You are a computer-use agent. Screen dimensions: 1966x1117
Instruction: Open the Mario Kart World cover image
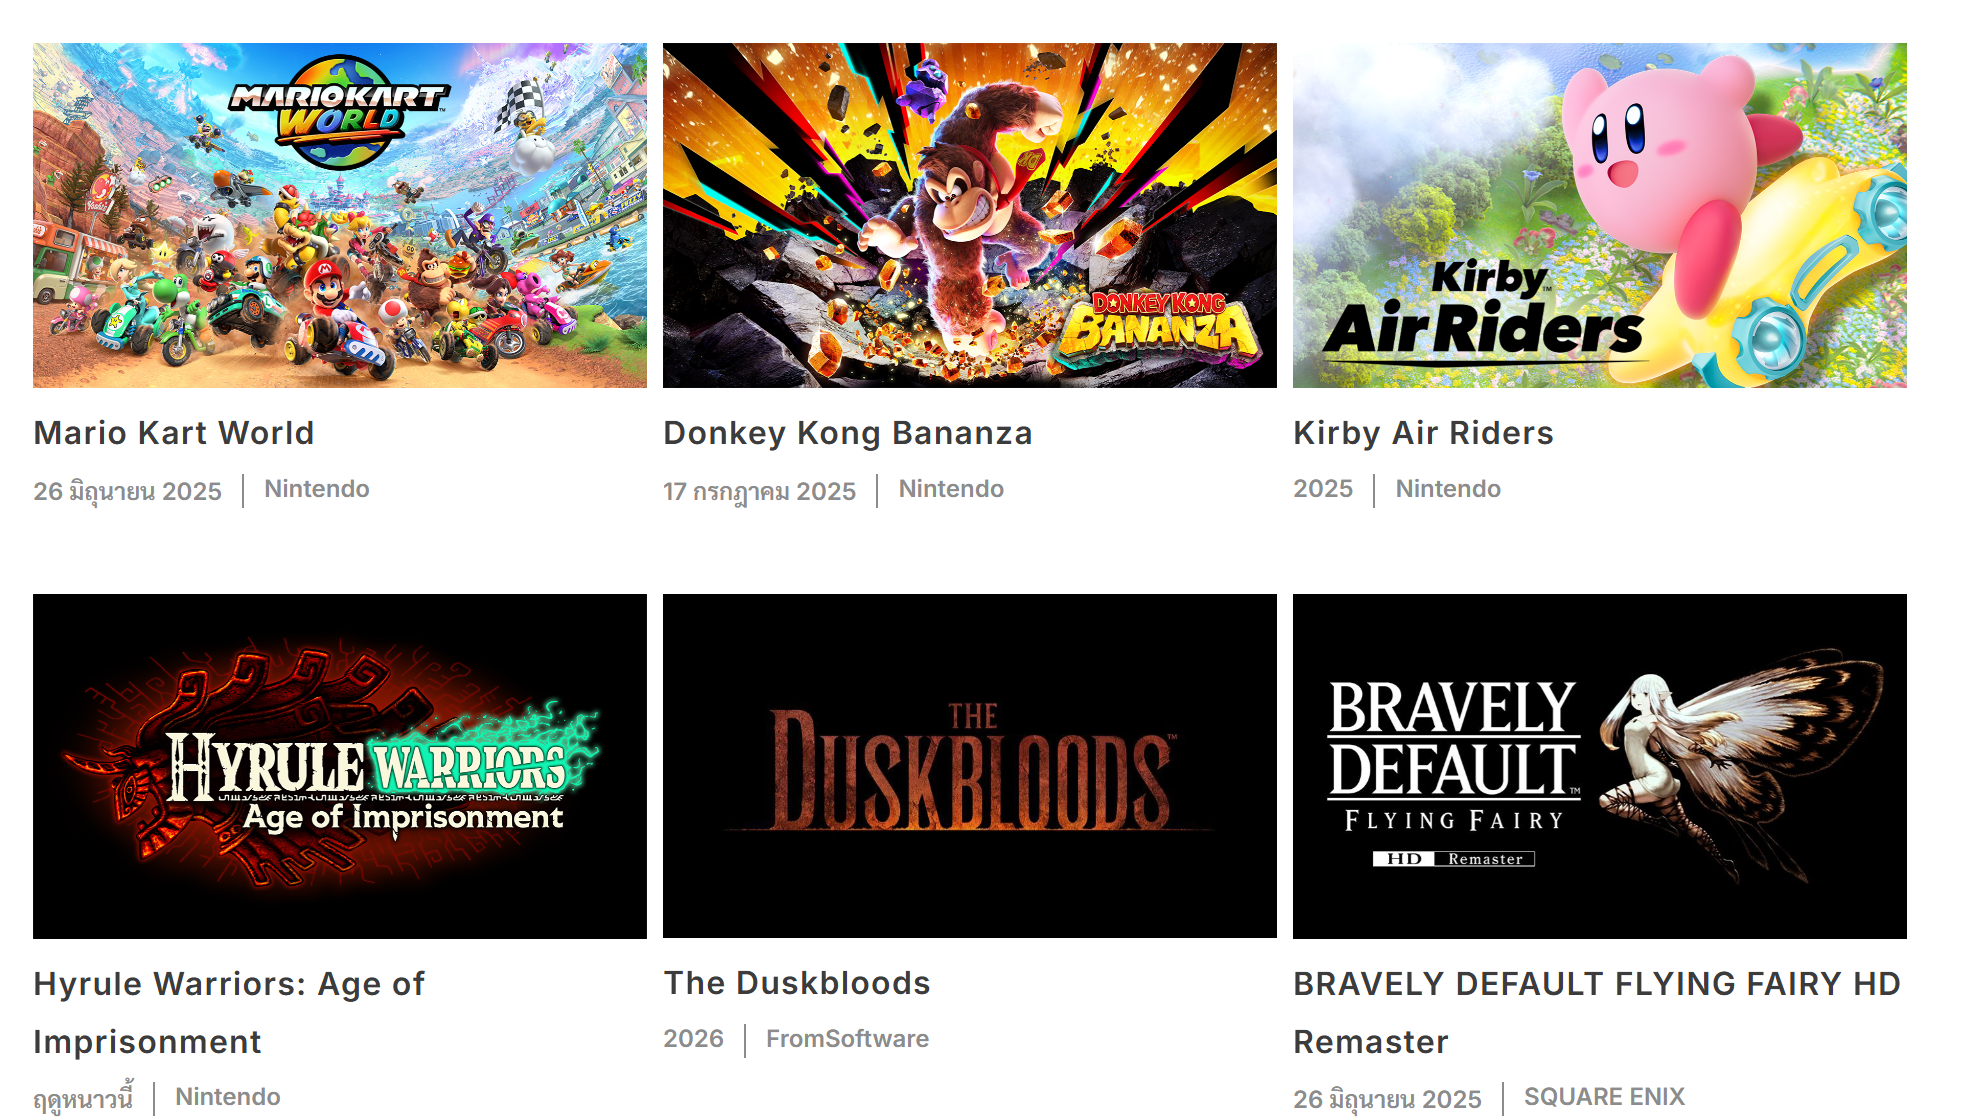pos(340,215)
